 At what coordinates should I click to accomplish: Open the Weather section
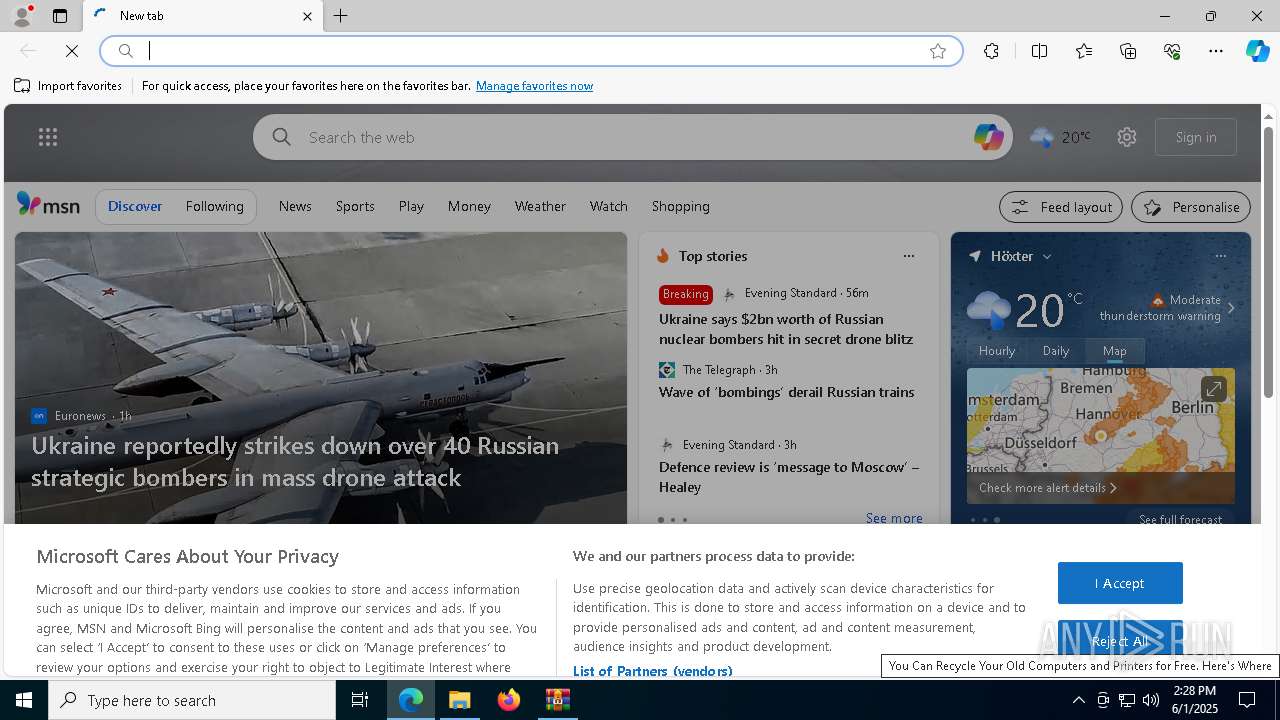tap(540, 206)
